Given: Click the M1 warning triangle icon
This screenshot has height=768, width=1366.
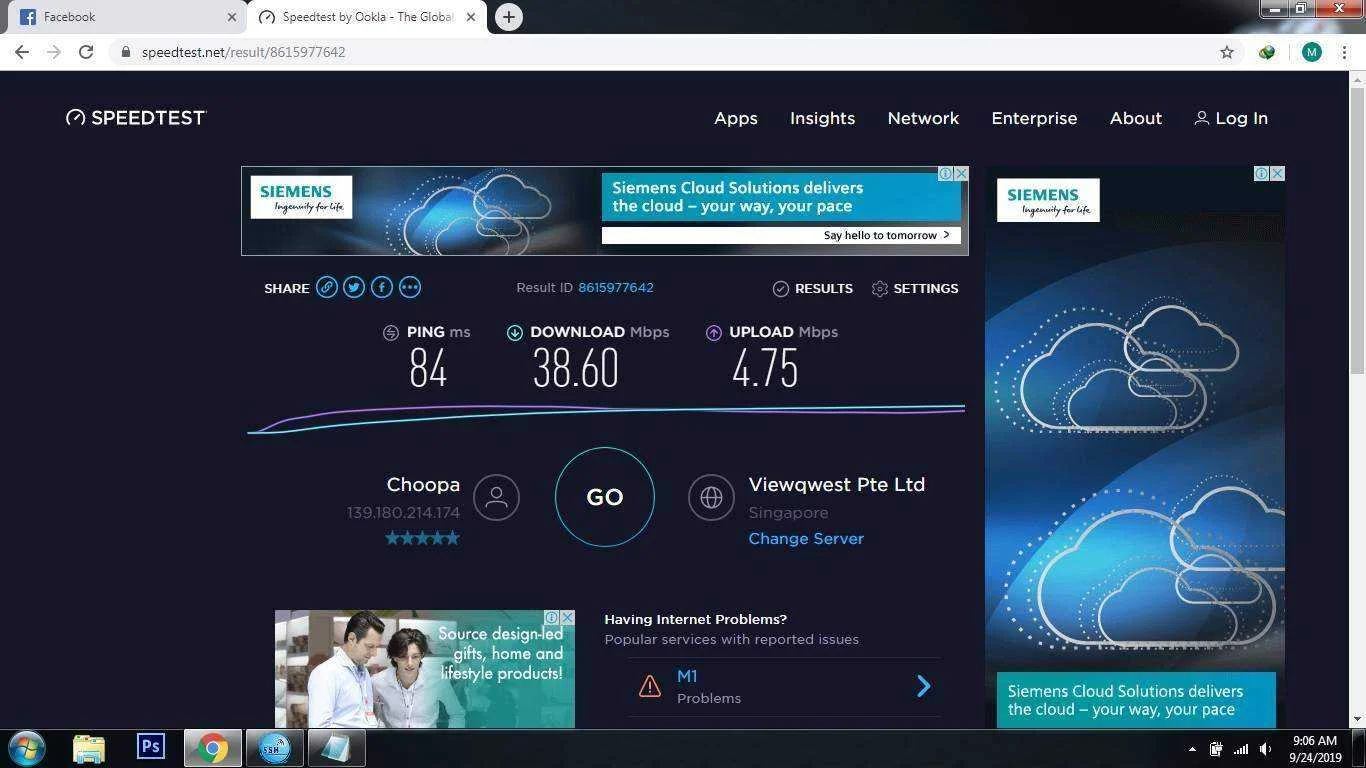Looking at the screenshot, I should pyautogui.click(x=650, y=686).
